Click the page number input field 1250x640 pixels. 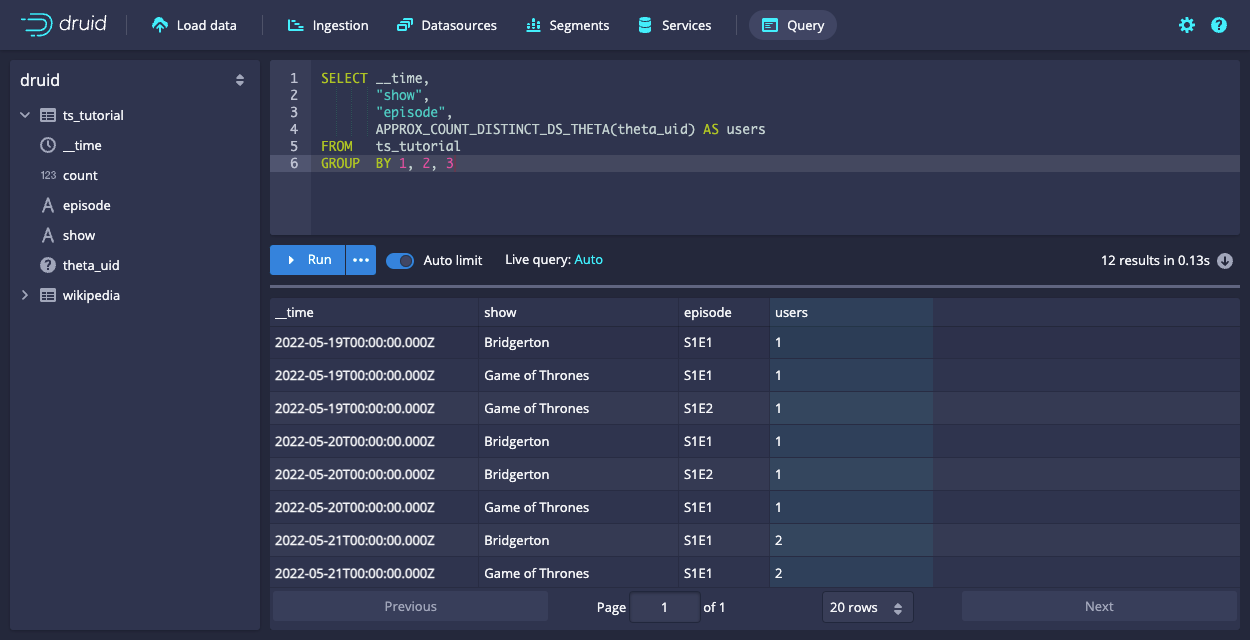[664, 607]
